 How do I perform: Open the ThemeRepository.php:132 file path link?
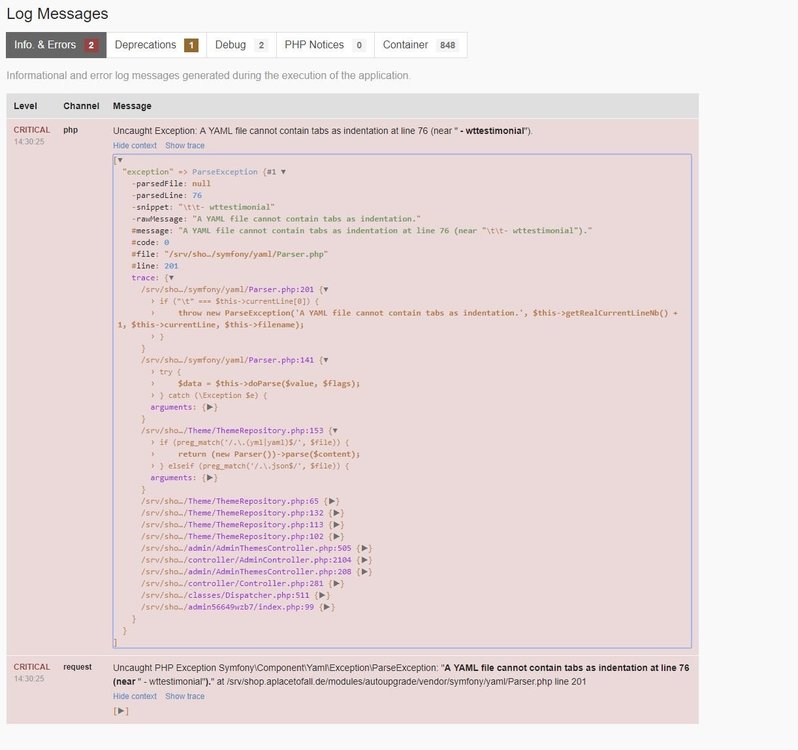[232, 513]
